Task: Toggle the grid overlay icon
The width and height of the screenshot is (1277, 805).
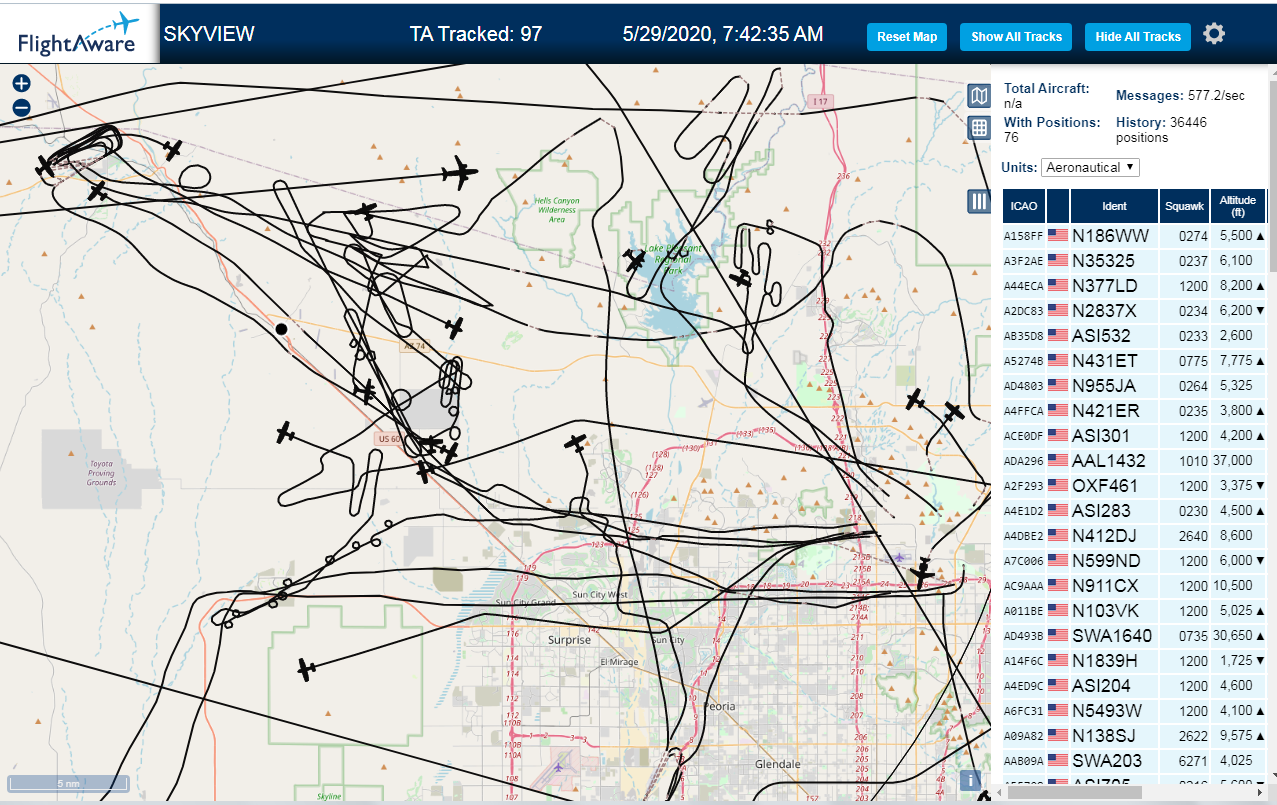Action: (x=979, y=128)
